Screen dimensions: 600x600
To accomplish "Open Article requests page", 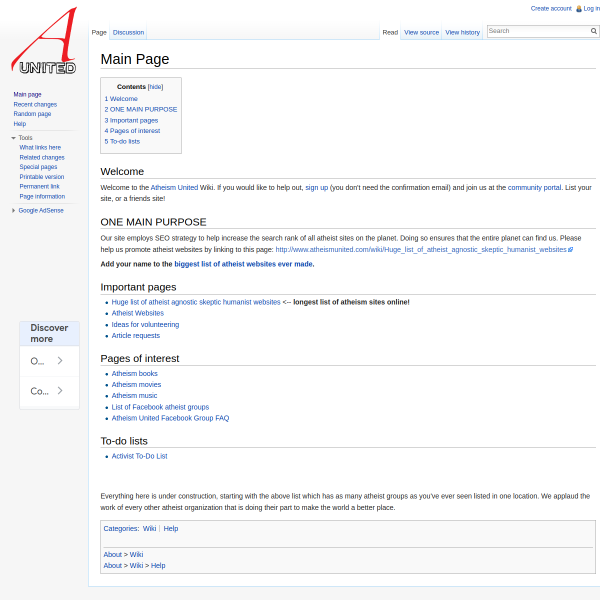I will click(135, 336).
